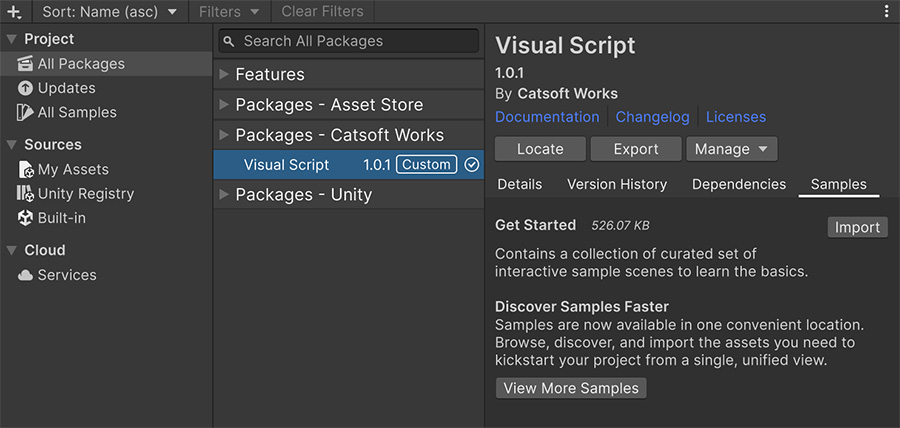
Task: Click the Unity Registry icon
Action: pyautogui.click(x=25, y=194)
